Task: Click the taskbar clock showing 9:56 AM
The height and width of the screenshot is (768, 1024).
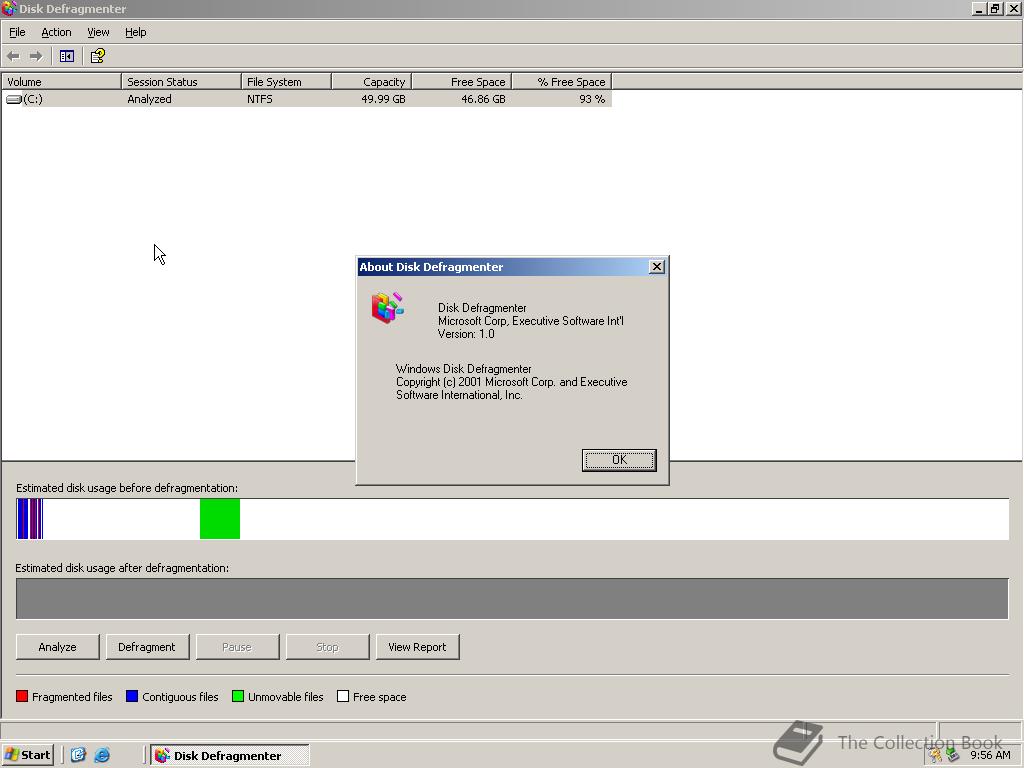Action: [x=990, y=755]
